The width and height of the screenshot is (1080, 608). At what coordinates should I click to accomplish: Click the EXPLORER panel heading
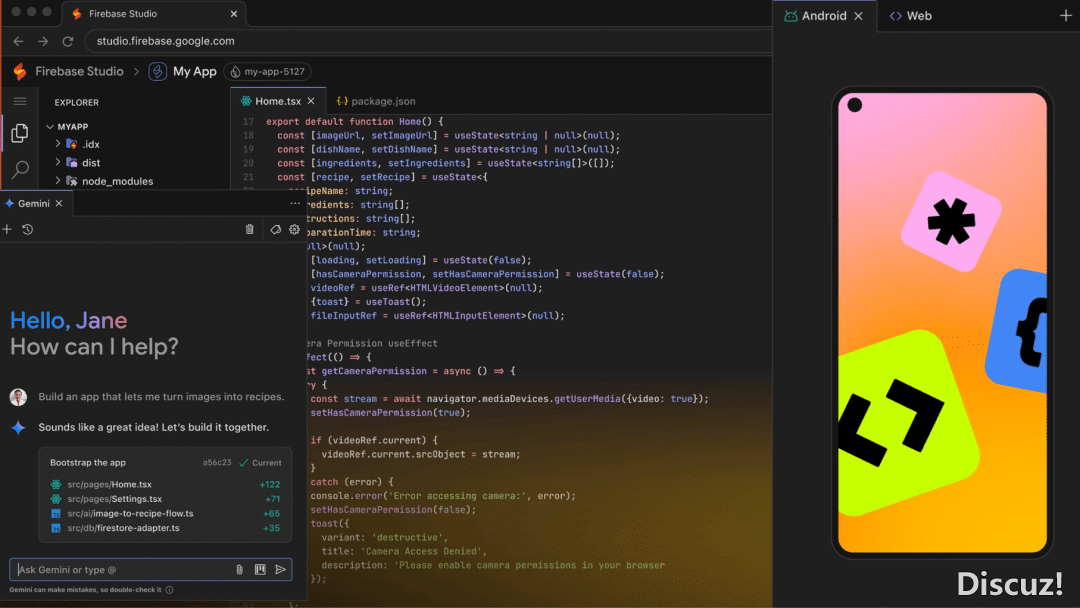[76, 103]
